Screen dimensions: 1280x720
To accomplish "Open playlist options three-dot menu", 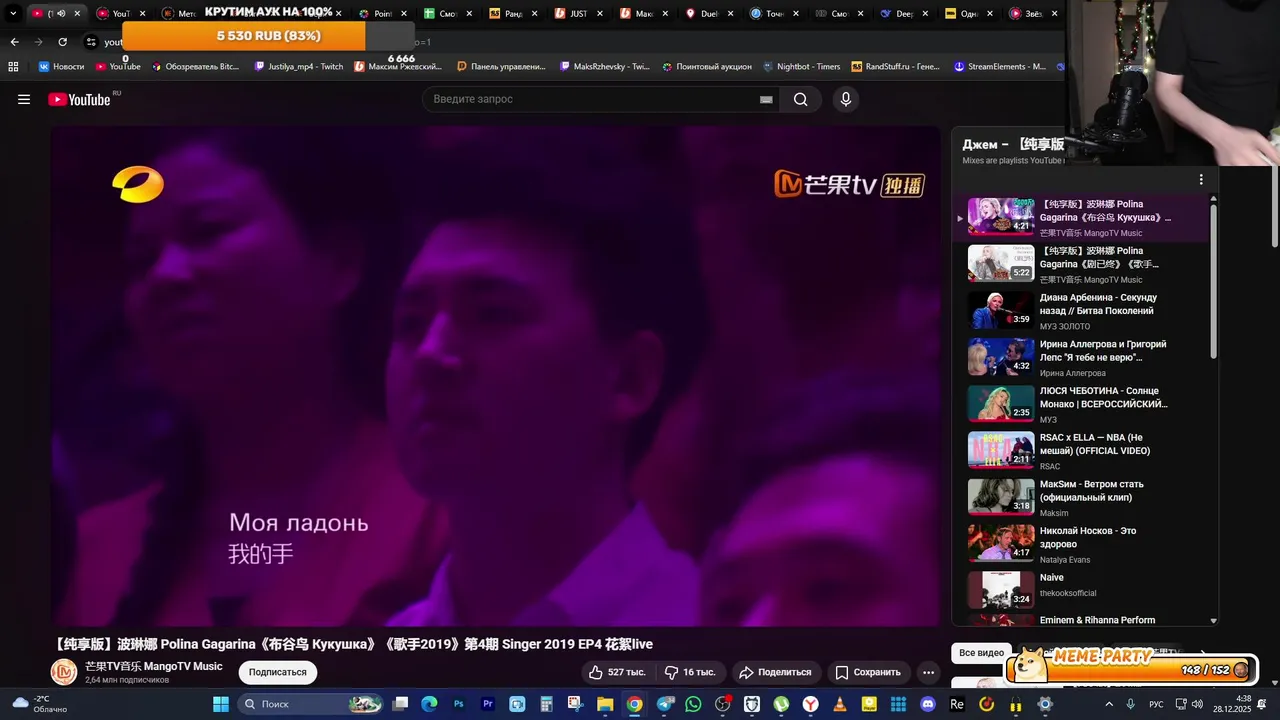I will [1201, 180].
